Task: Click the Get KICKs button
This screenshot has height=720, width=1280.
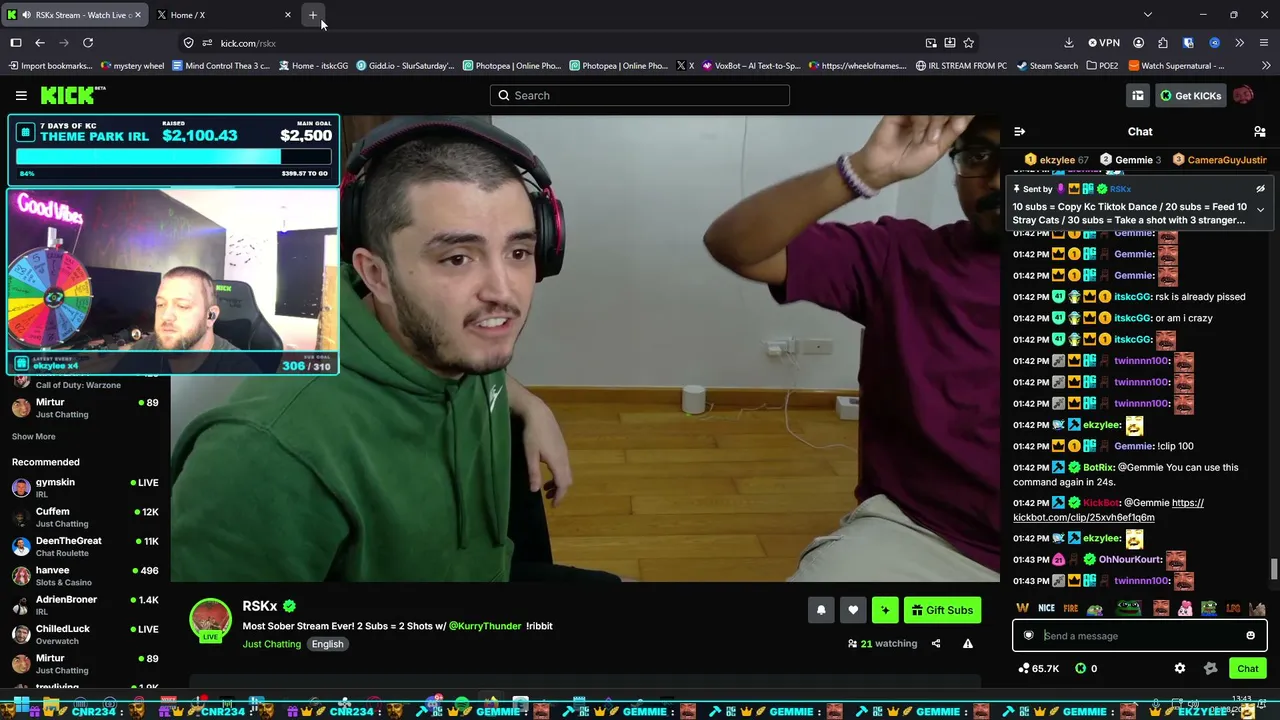Action: click(x=1190, y=96)
